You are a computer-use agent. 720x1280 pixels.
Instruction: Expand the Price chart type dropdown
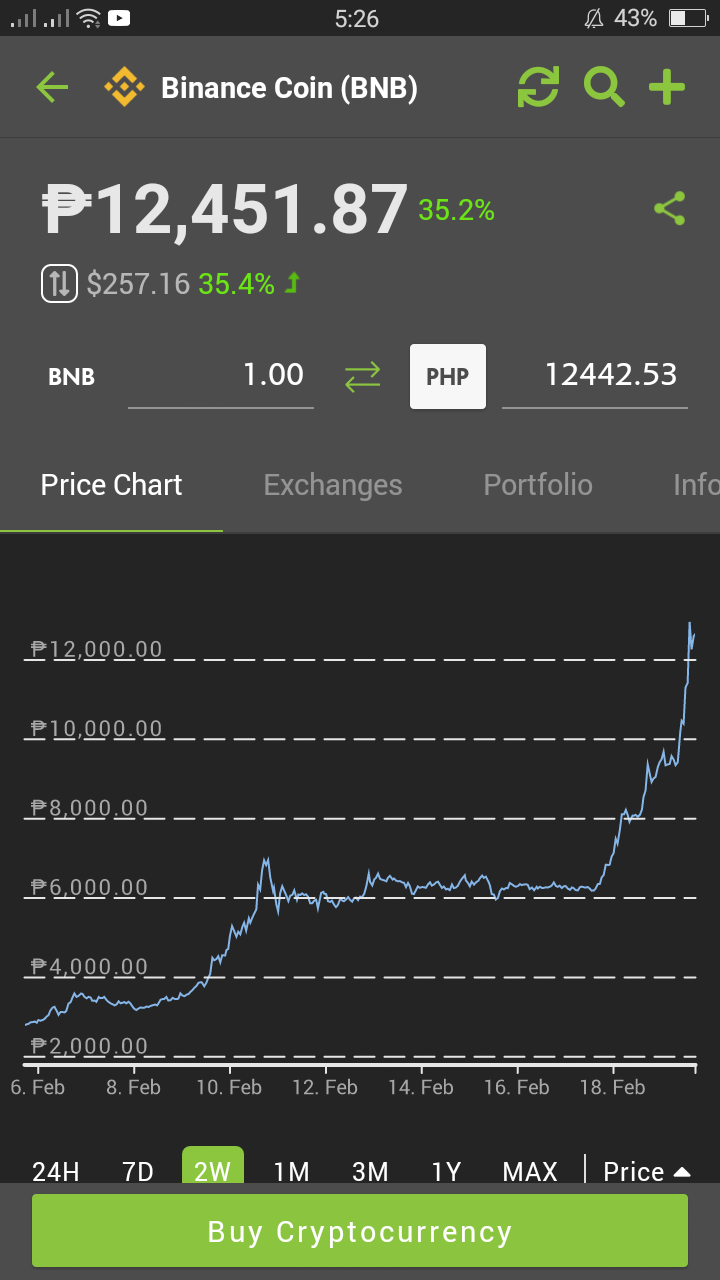click(648, 1170)
